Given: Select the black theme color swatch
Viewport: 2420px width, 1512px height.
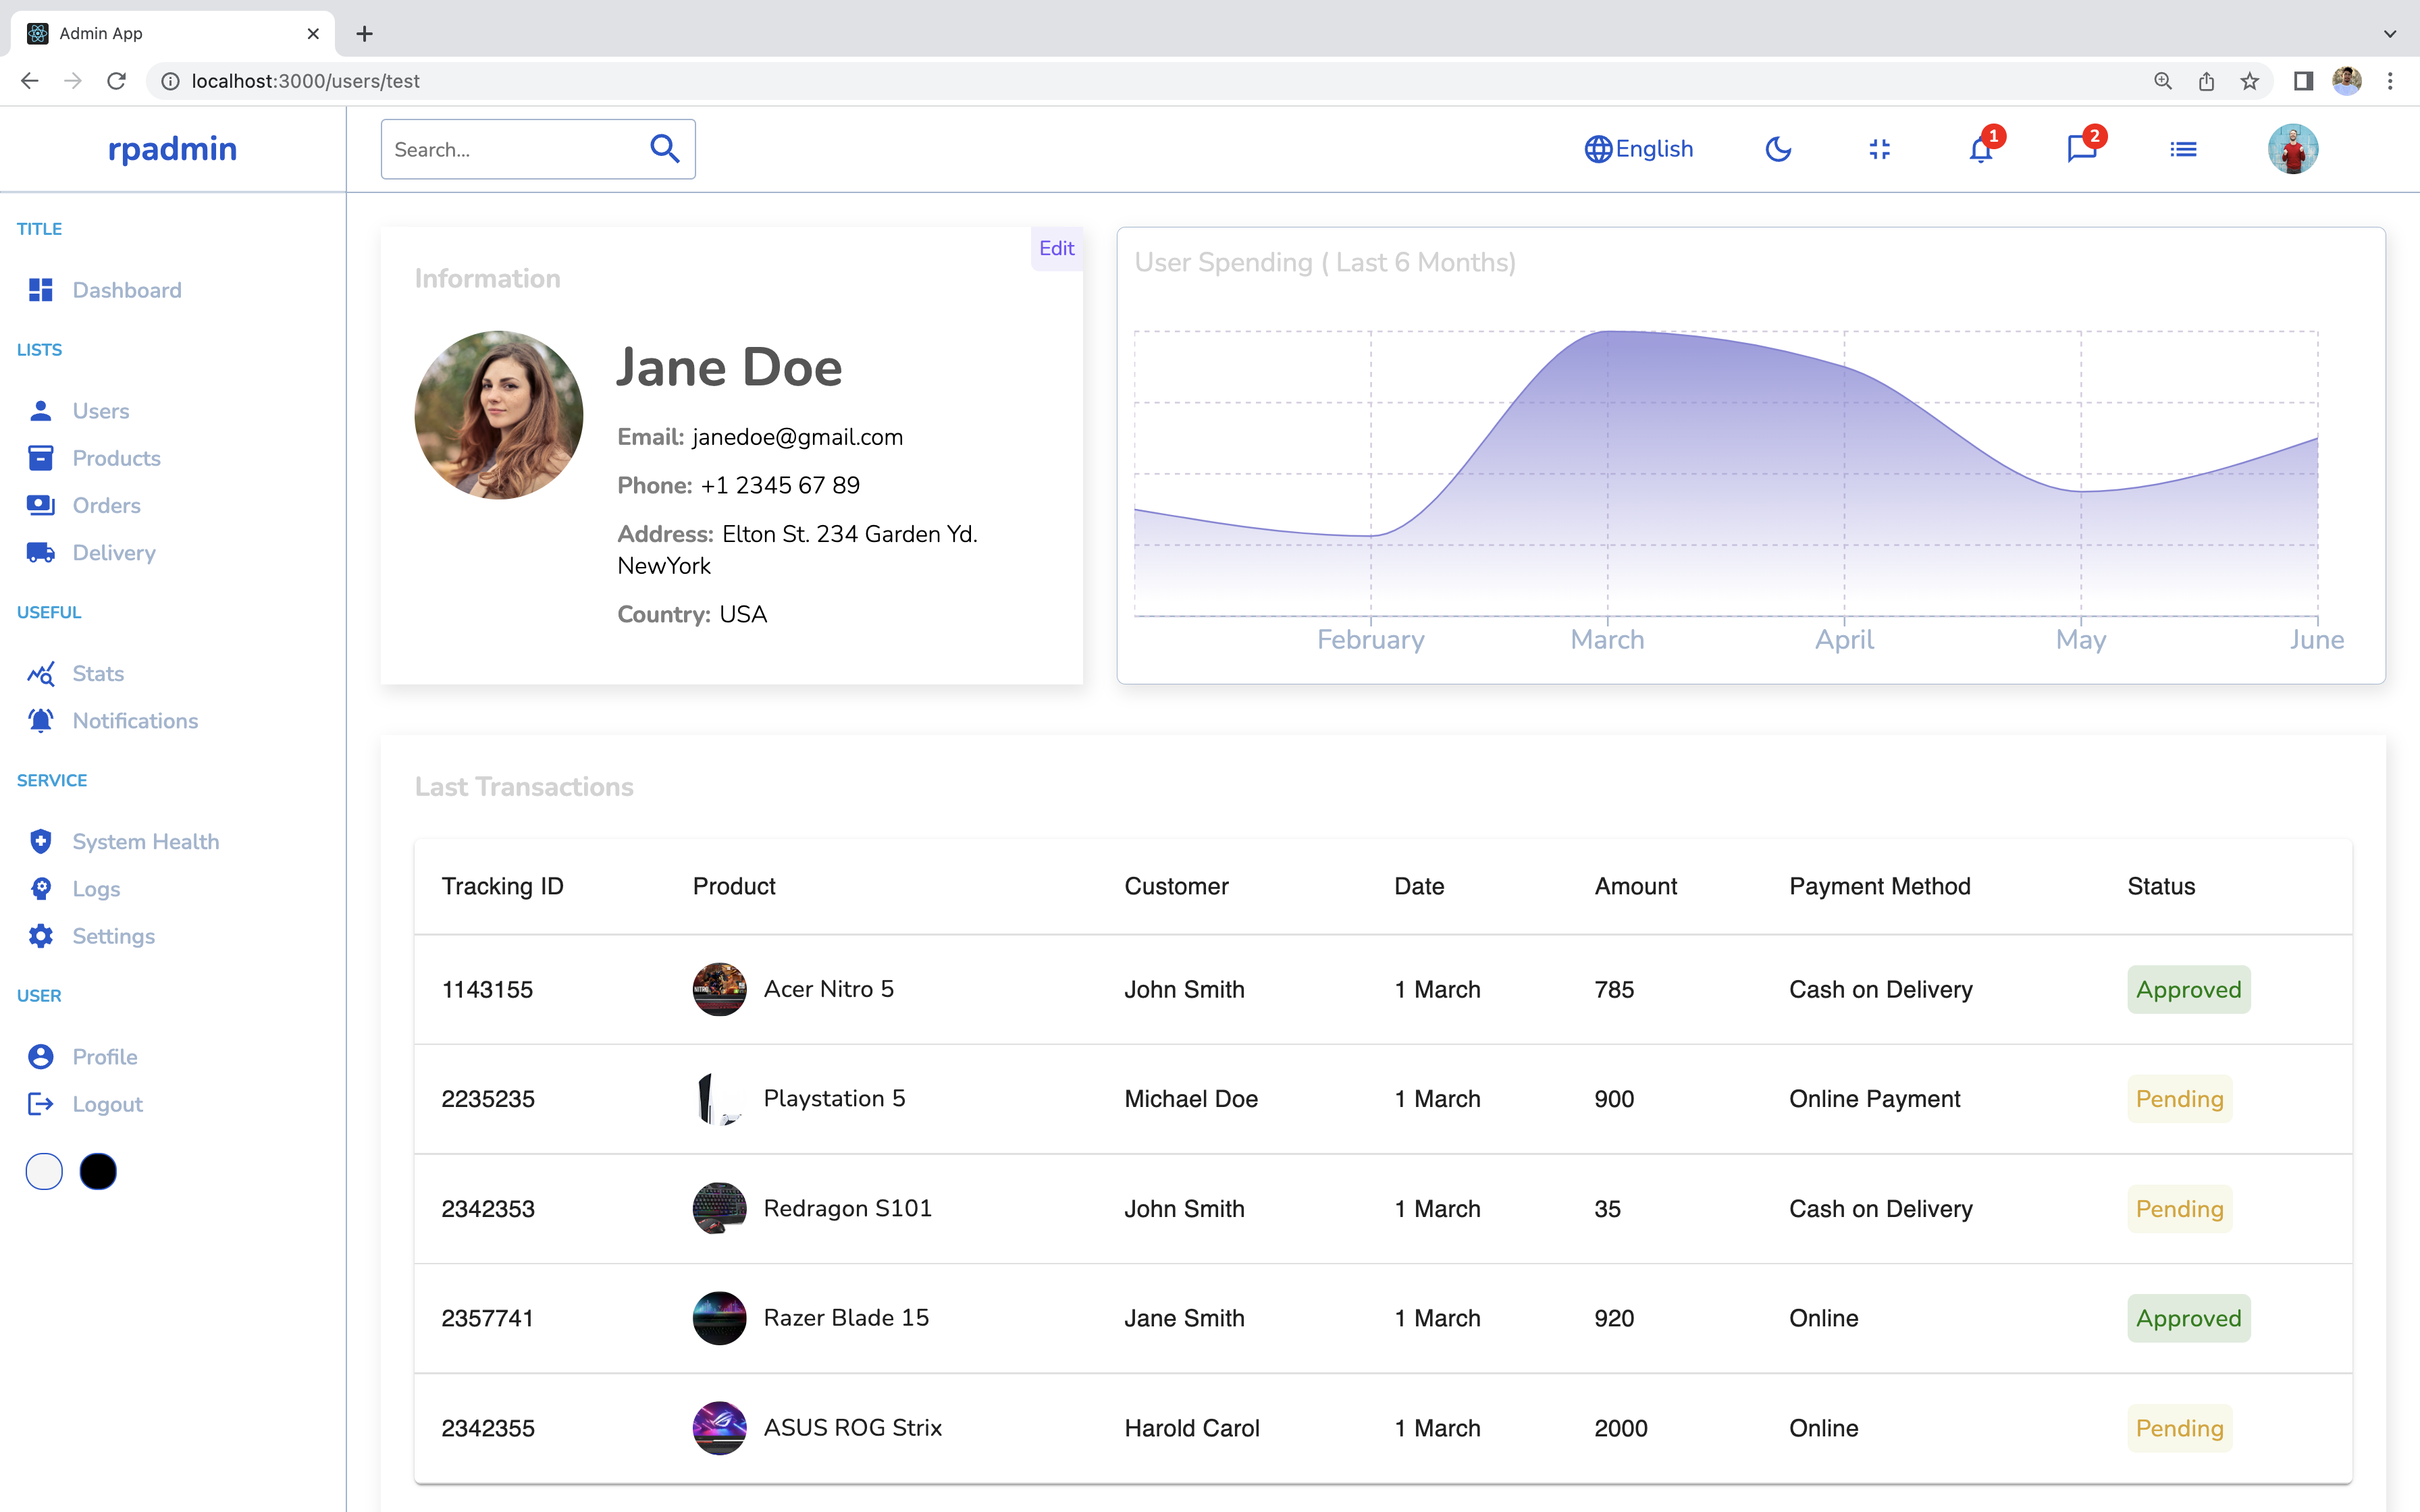Looking at the screenshot, I should (98, 1171).
